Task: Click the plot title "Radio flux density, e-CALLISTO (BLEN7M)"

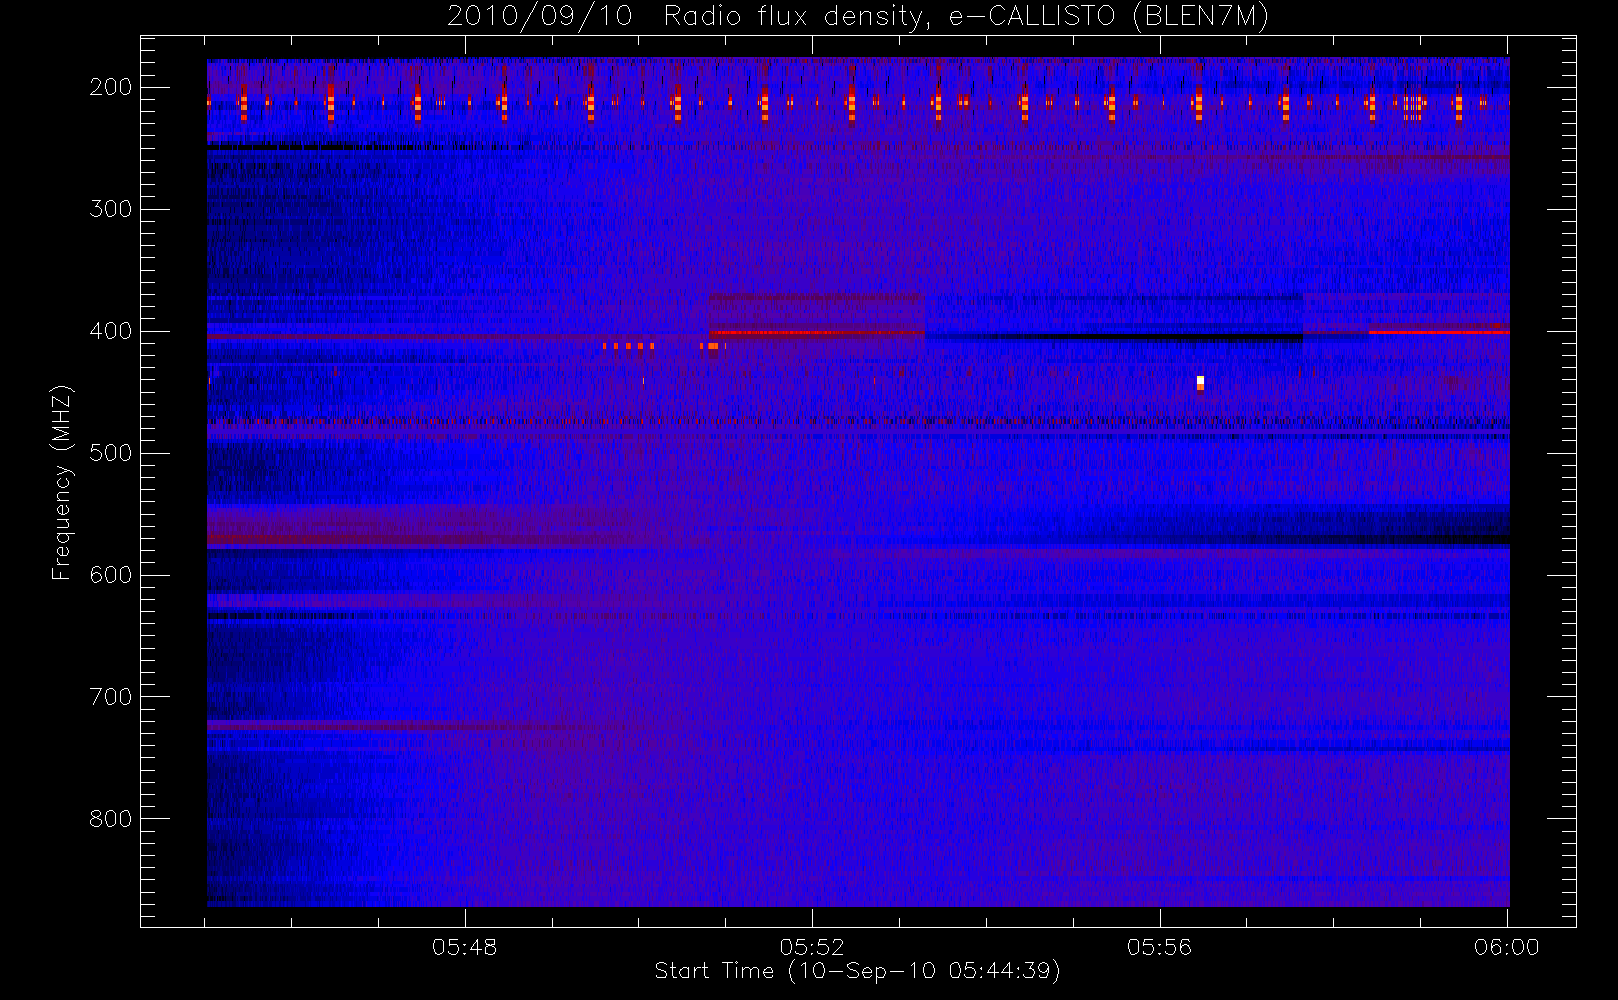Action: pos(966,16)
